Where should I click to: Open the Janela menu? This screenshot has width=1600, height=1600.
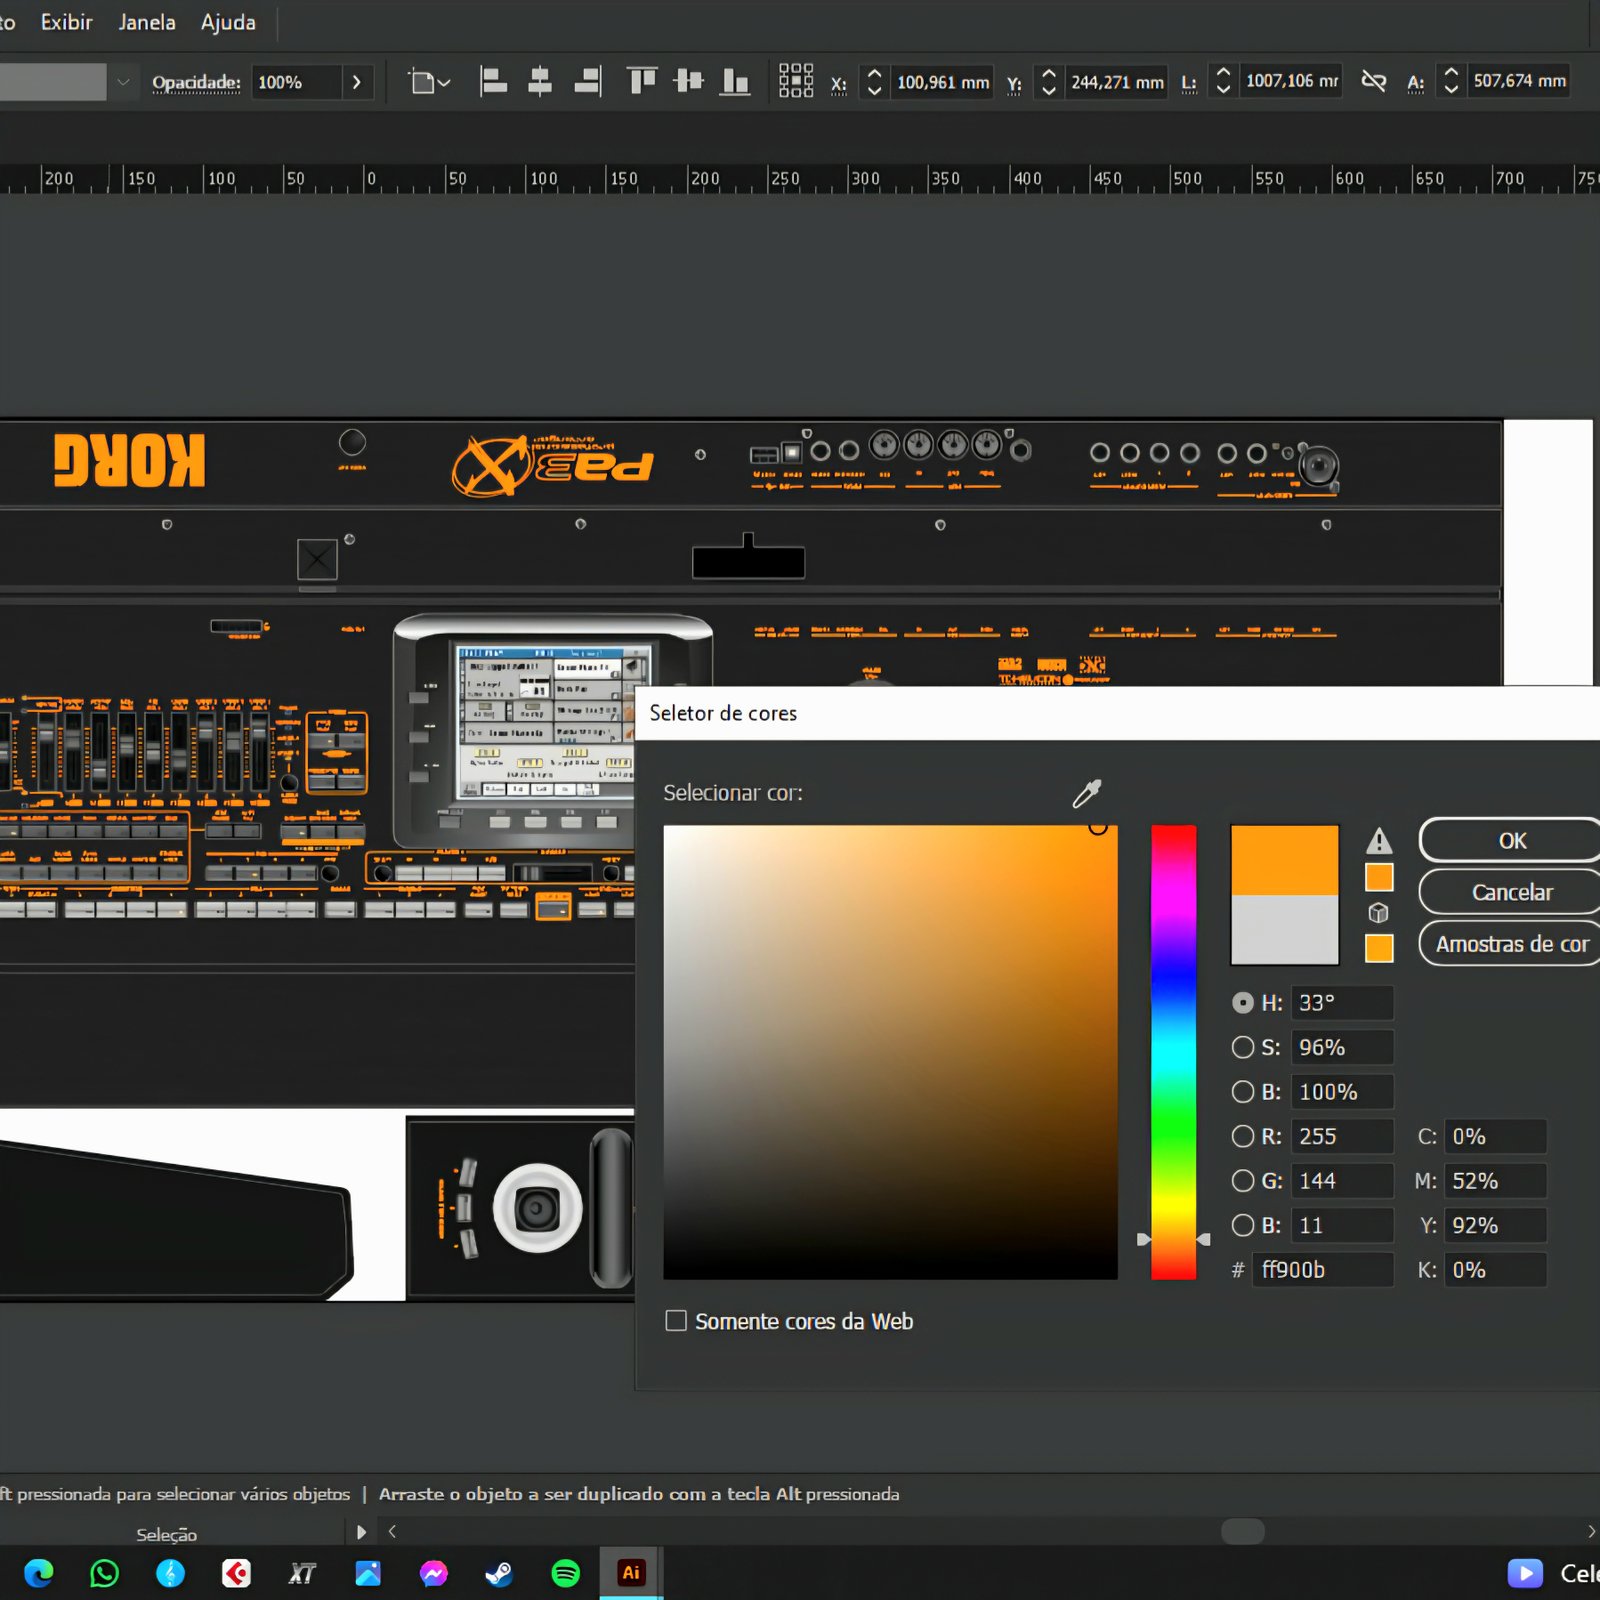(147, 22)
